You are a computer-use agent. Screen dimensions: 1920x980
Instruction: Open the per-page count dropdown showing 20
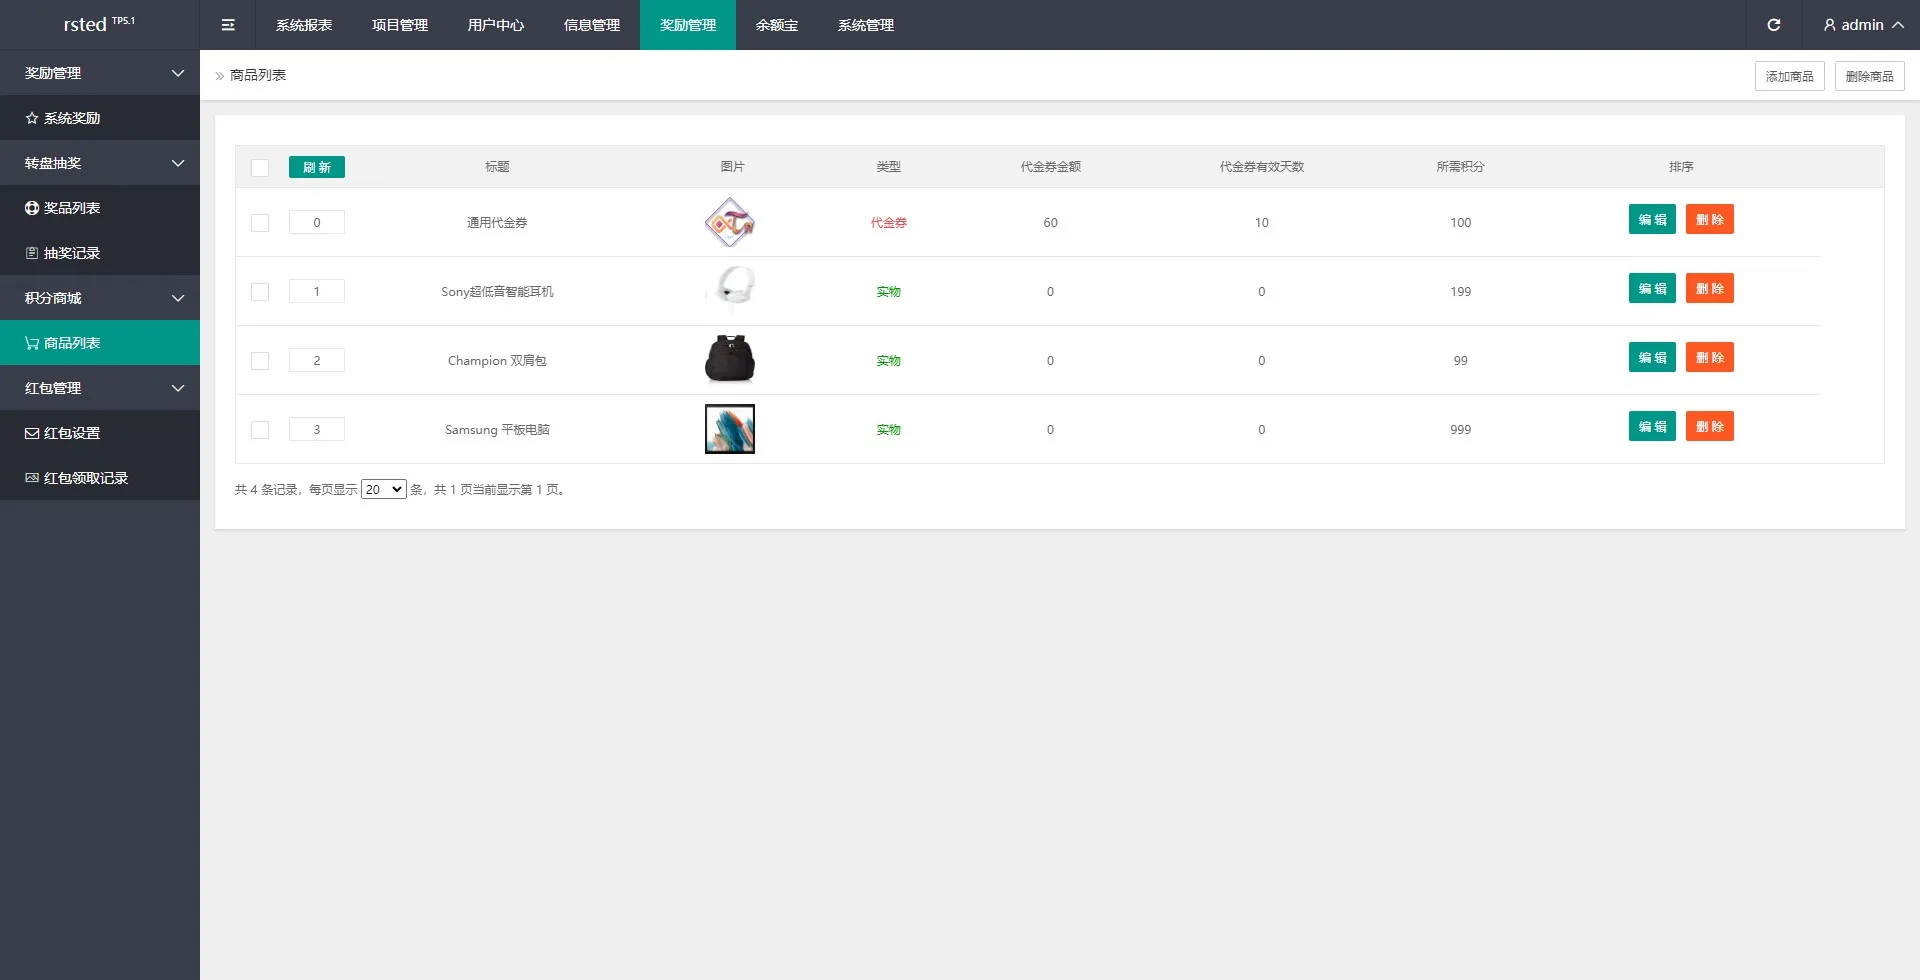383,489
